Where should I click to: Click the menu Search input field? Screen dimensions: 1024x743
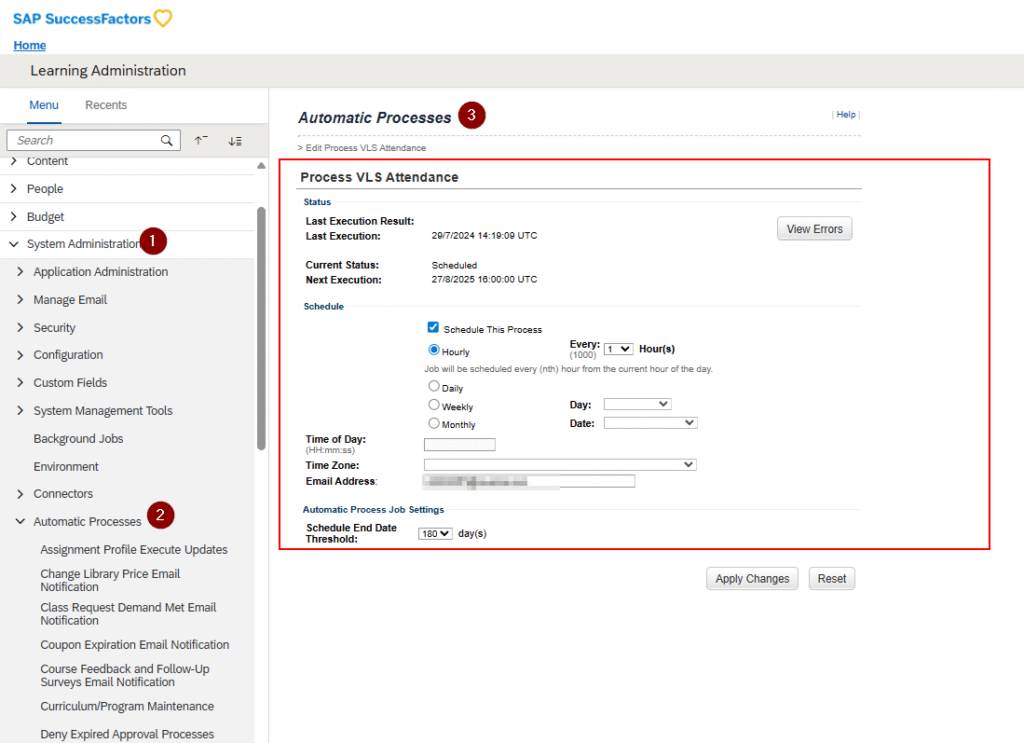(93, 140)
